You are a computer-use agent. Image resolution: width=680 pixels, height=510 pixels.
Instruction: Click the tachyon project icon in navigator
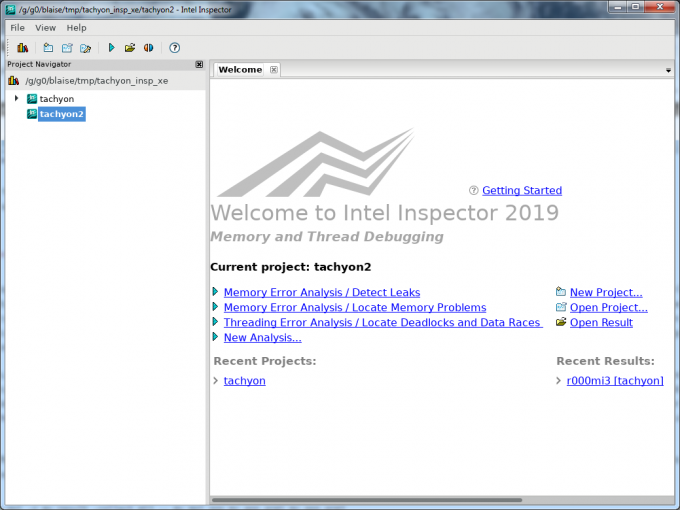pyautogui.click(x=32, y=99)
